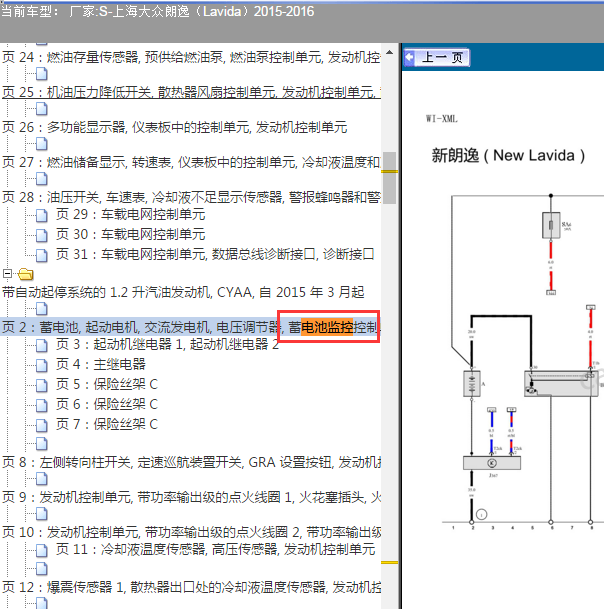
Task: Click document icon beside 页 29
Action: [42, 215]
